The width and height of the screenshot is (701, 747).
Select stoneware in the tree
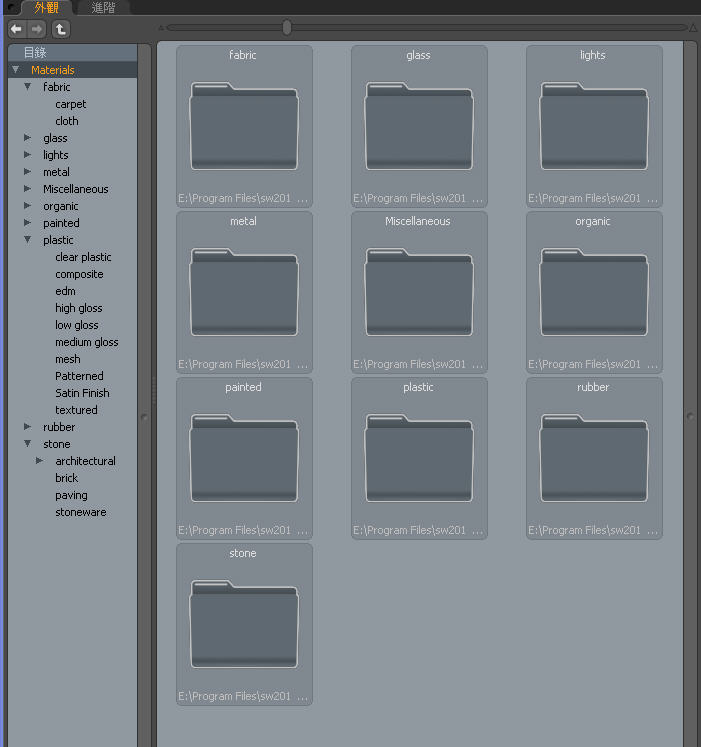point(81,512)
